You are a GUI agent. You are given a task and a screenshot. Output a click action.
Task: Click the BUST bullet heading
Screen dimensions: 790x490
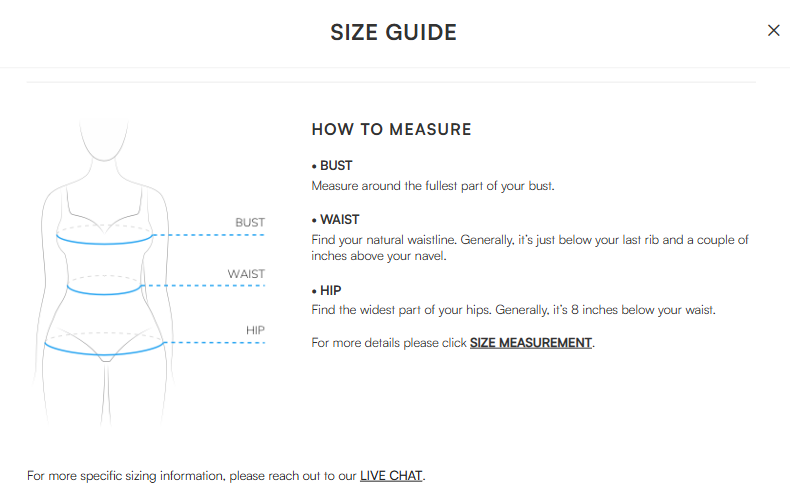coord(332,166)
